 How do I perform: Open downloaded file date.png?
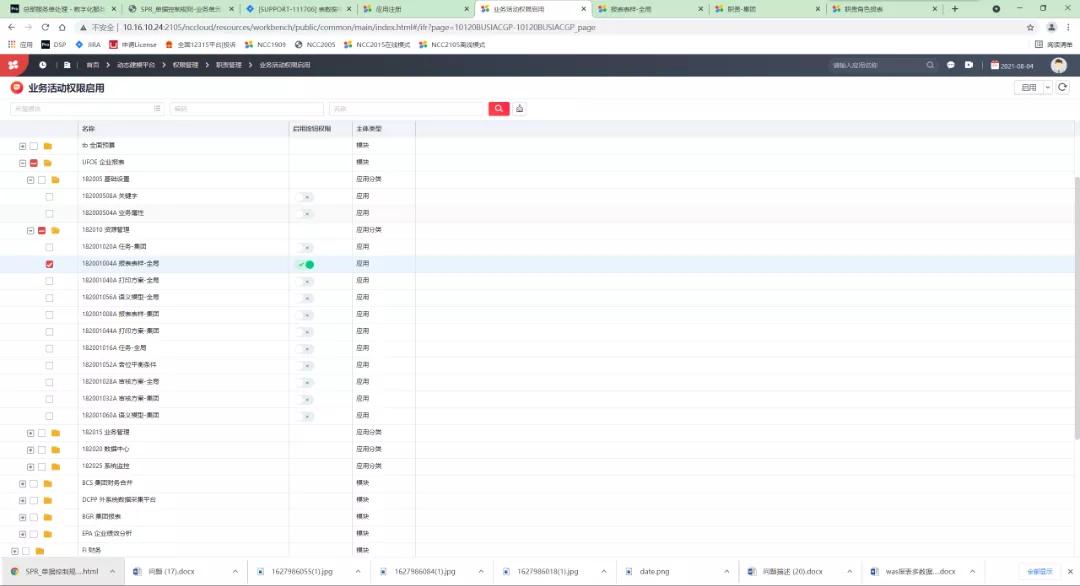[654, 572]
